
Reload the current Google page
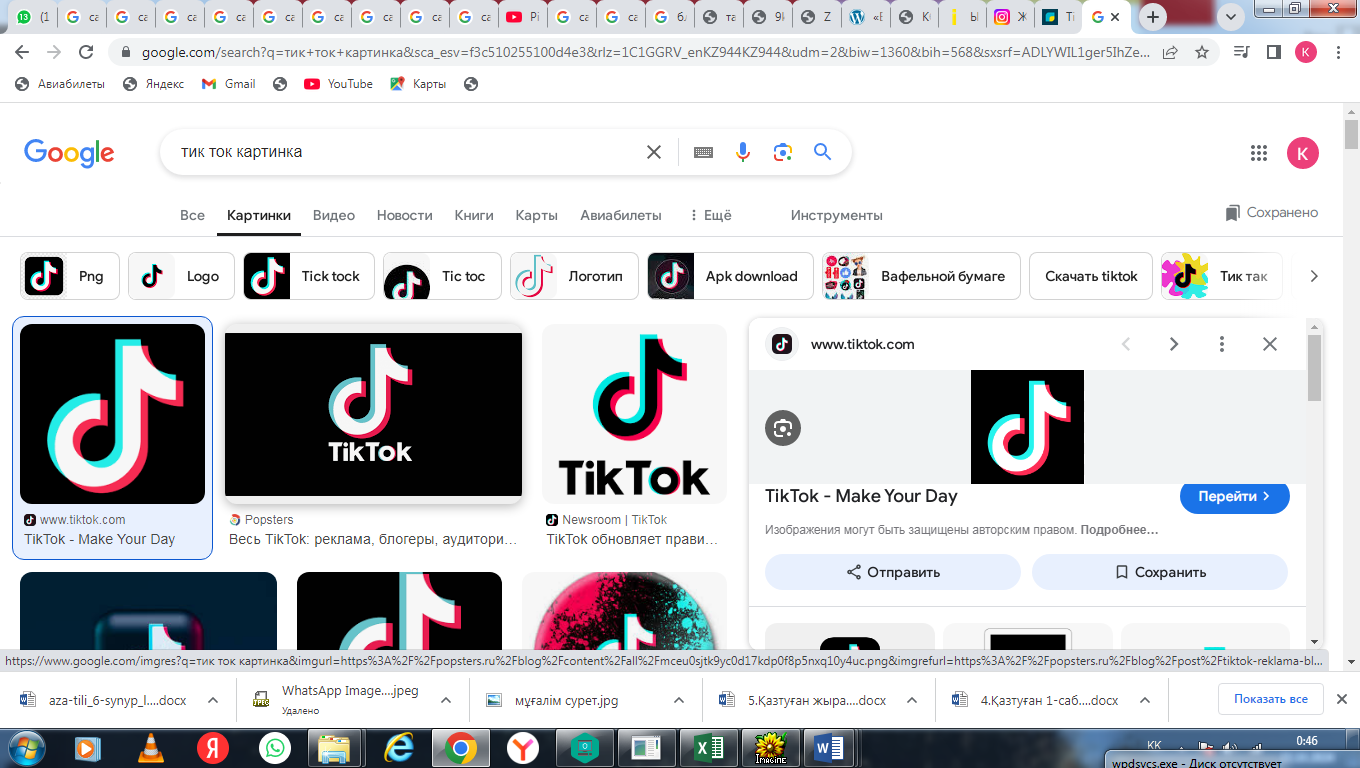pos(86,52)
